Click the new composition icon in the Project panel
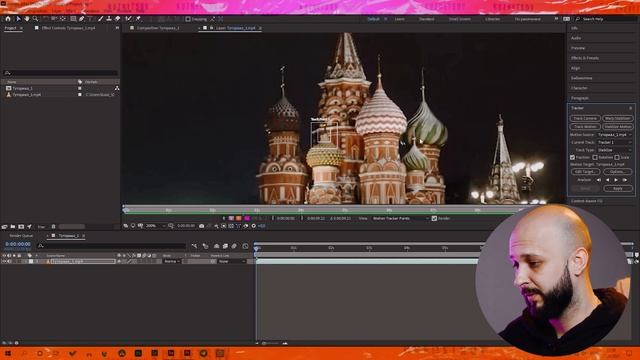Screen dimensions: 640x360 21,227
